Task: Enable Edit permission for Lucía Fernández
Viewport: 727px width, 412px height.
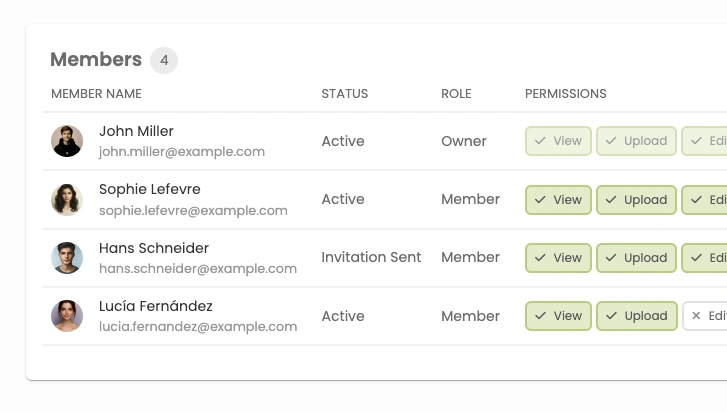Action: (707, 316)
